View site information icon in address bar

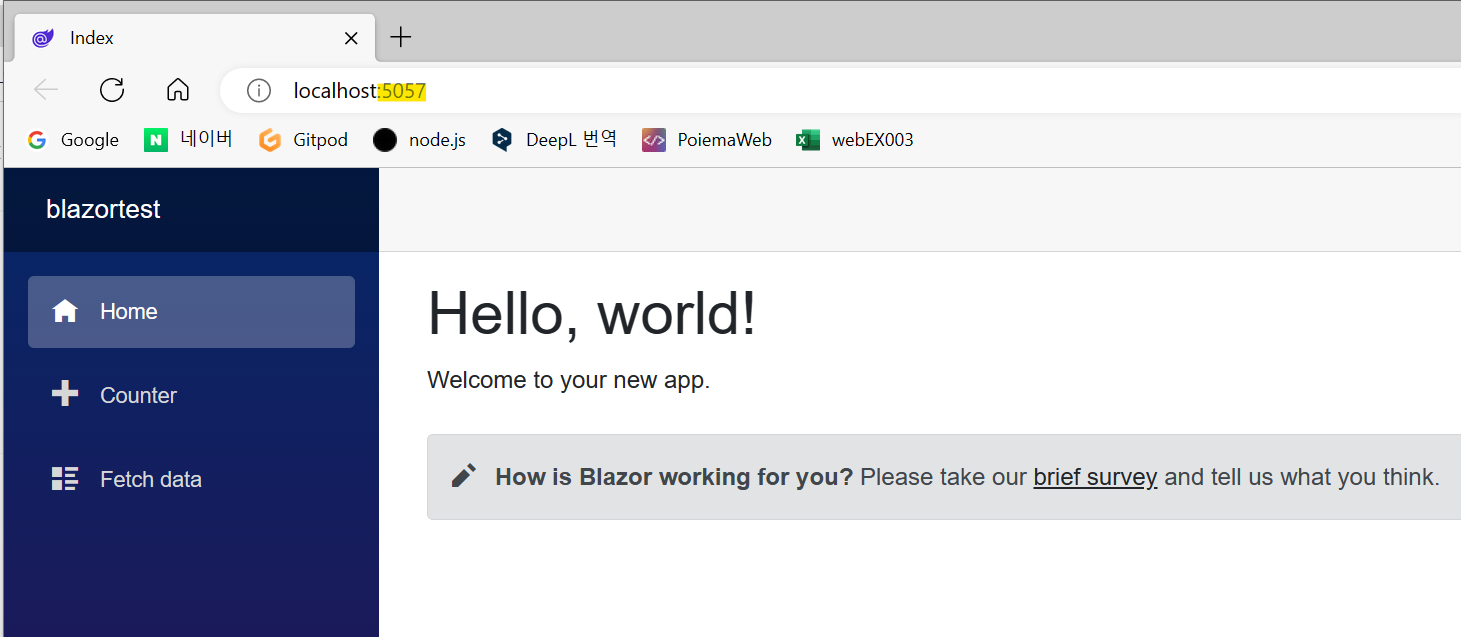[x=259, y=91]
